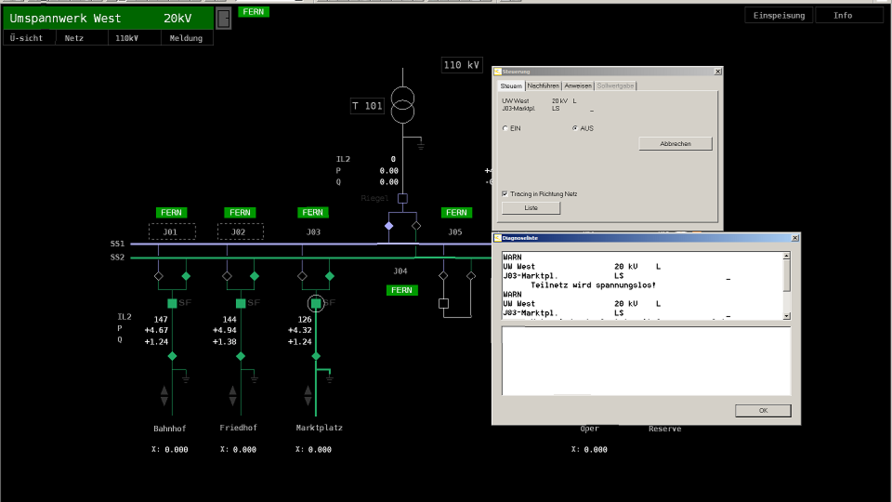This screenshot has width=892, height=502.
Task: Toggle Tracing in Richtung Netz checkbox
Action: pyautogui.click(x=505, y=194)
